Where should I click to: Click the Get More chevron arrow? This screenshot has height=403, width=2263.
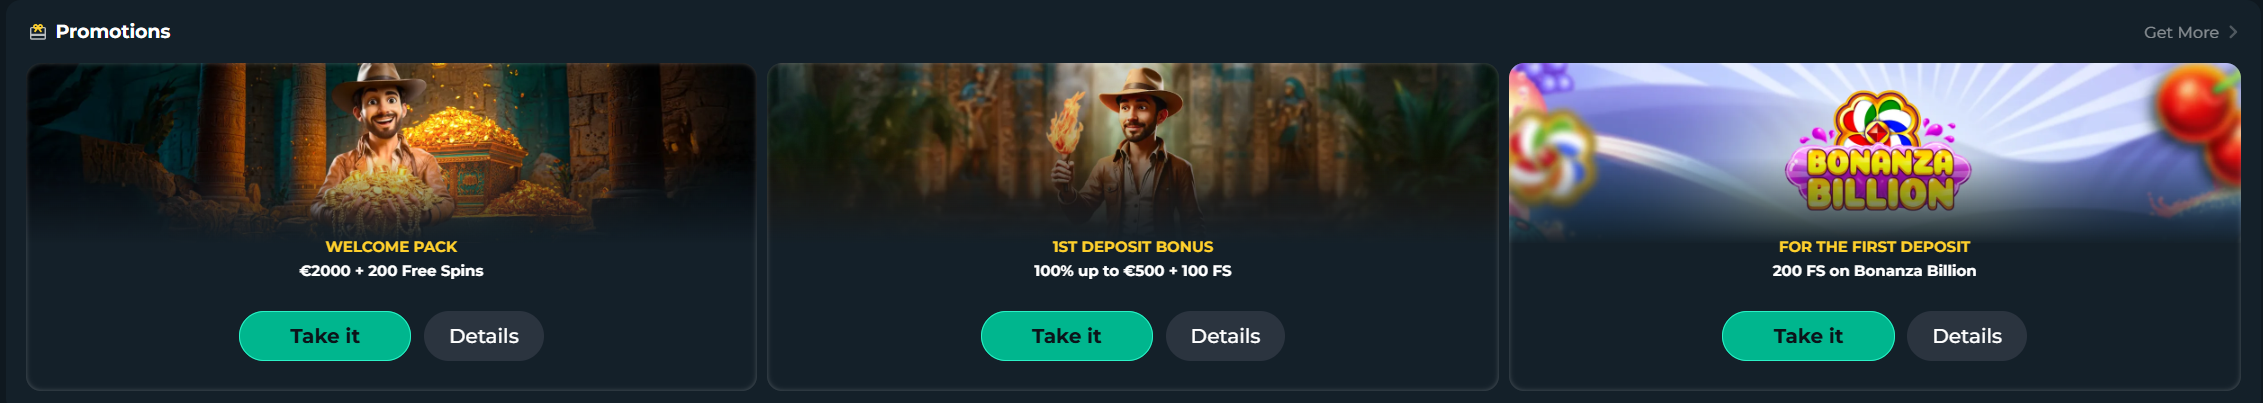click(2233, 32)
